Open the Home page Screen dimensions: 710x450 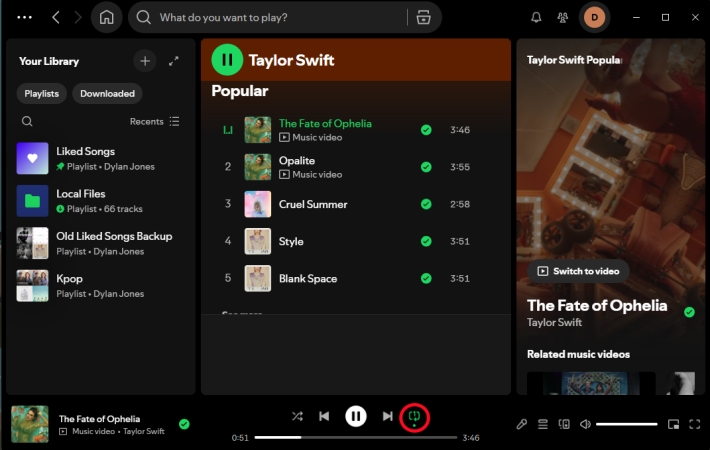pos(106,17)
